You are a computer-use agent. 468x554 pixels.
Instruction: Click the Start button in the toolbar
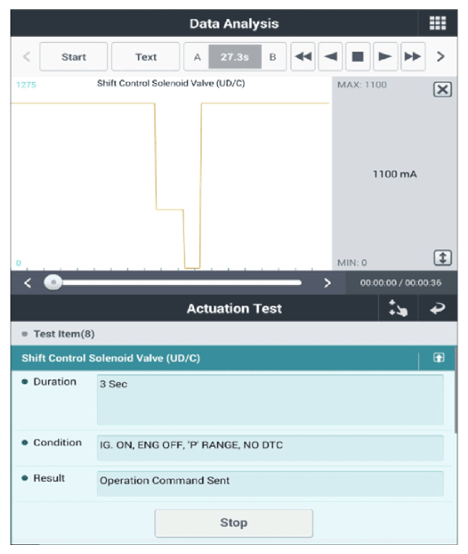tap(73, 57)
